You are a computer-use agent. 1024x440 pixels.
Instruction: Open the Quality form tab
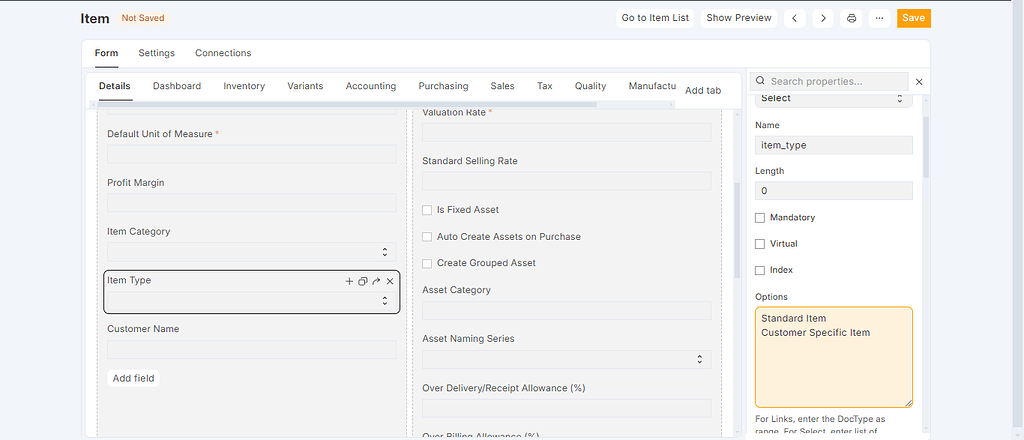[590, 86]
